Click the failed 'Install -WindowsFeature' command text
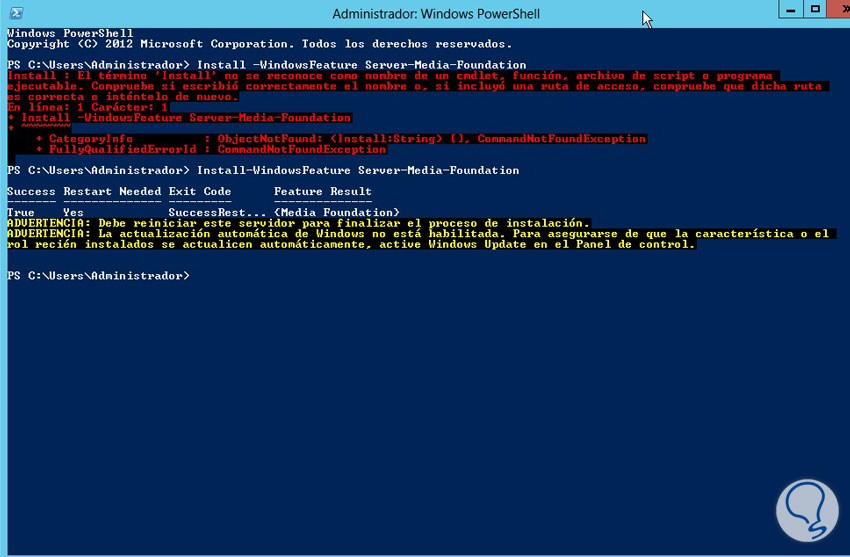 tap(362, 65)
